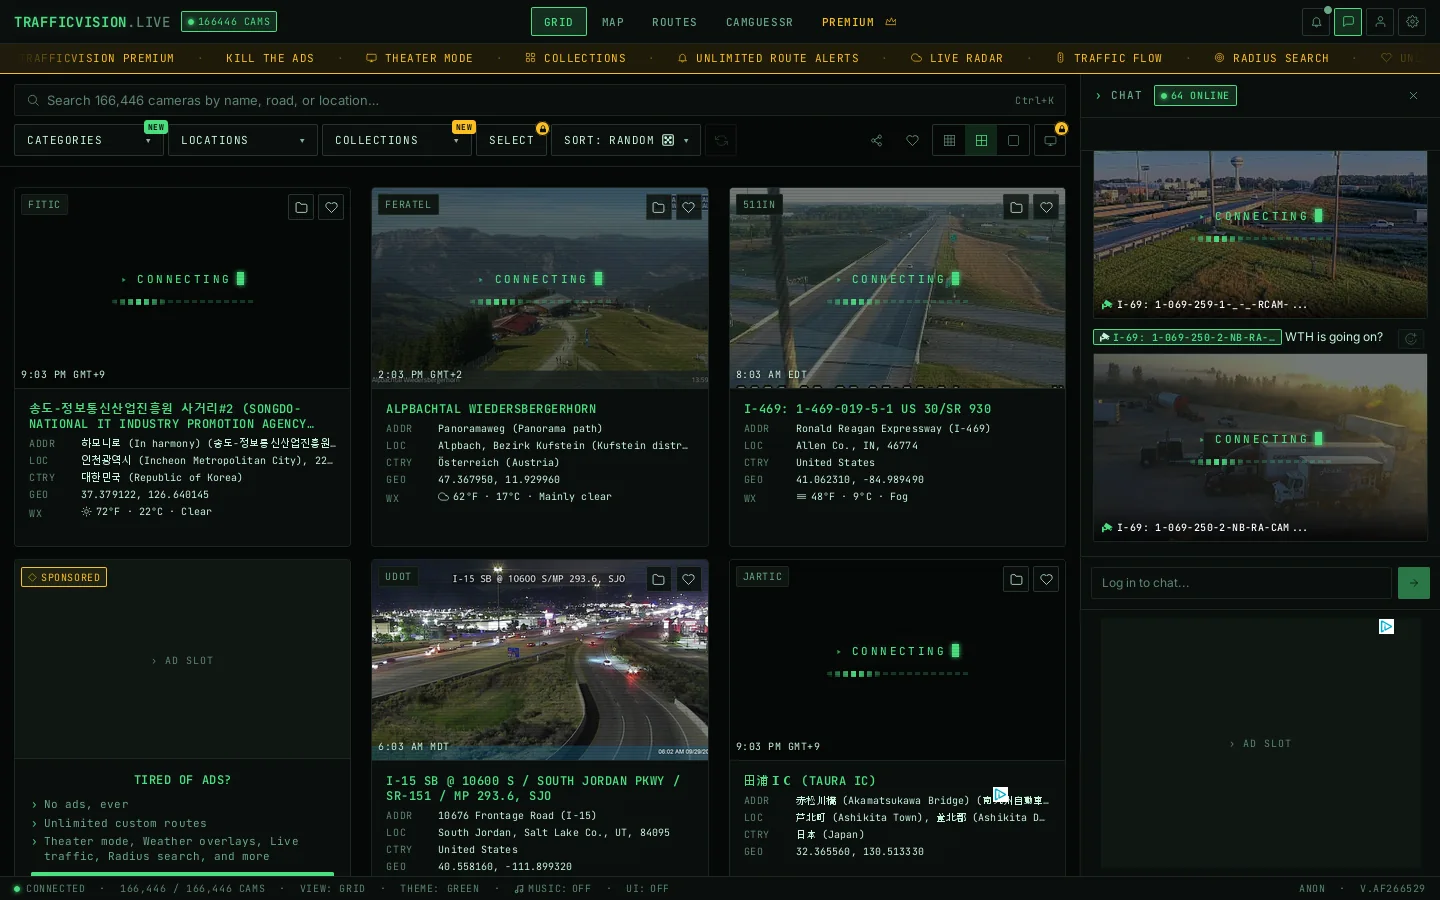Favorite the I-469 US 30/SR 930 camera
The width and height of the screenshot is (1440, 900).
[1046, 207]
